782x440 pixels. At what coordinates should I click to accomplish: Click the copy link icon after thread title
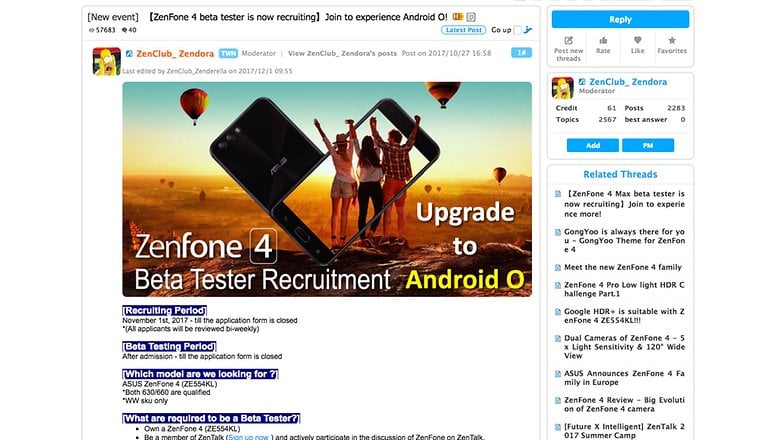471,17
